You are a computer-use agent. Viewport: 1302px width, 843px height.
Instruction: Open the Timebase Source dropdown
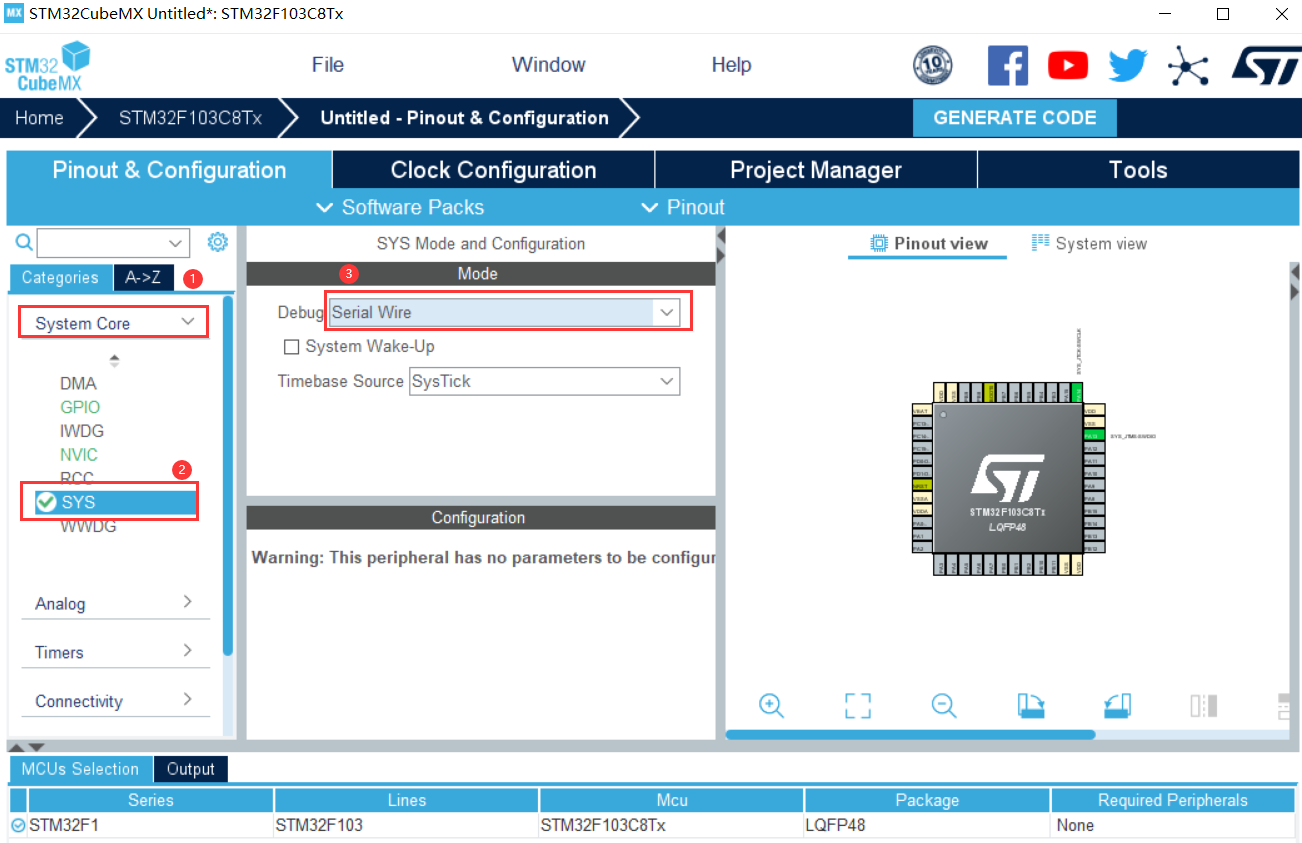pyautogui.click(x=666, y=381)
